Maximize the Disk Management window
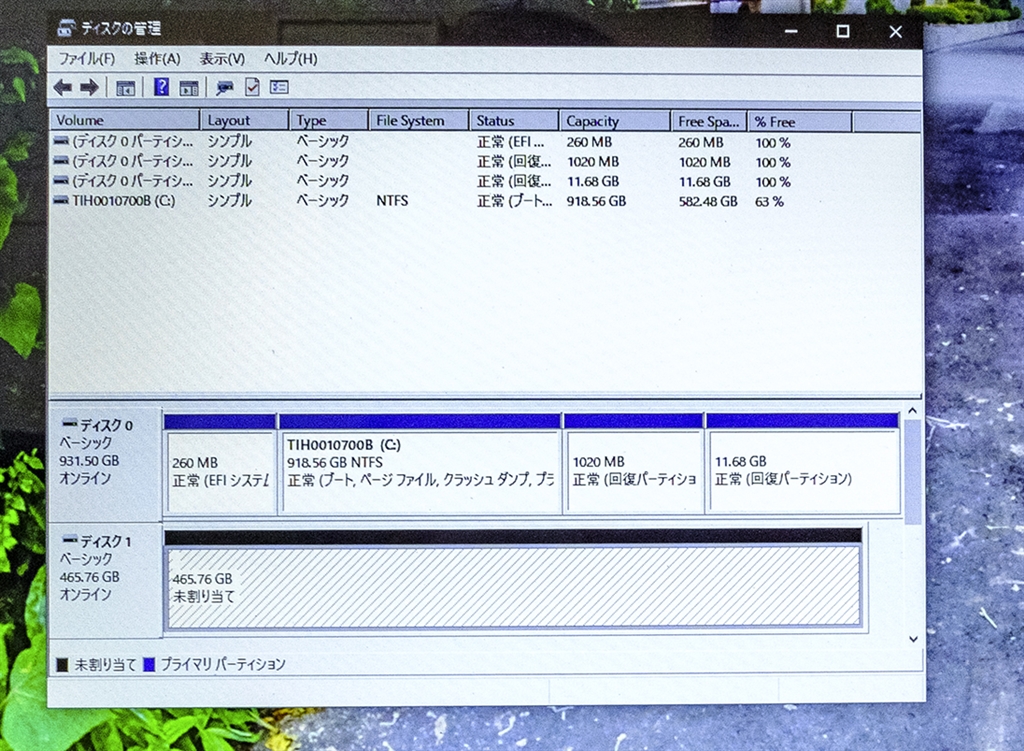1024x751 pixels. pyautogui.click(x=843, y=31)
